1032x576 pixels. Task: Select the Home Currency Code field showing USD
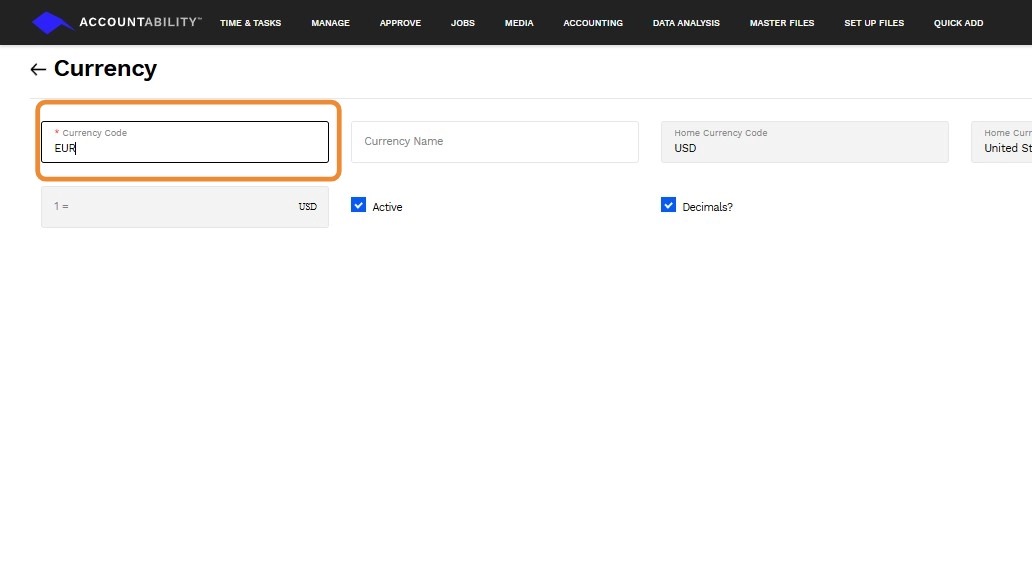pyautogui.click(x=805, y=142)
